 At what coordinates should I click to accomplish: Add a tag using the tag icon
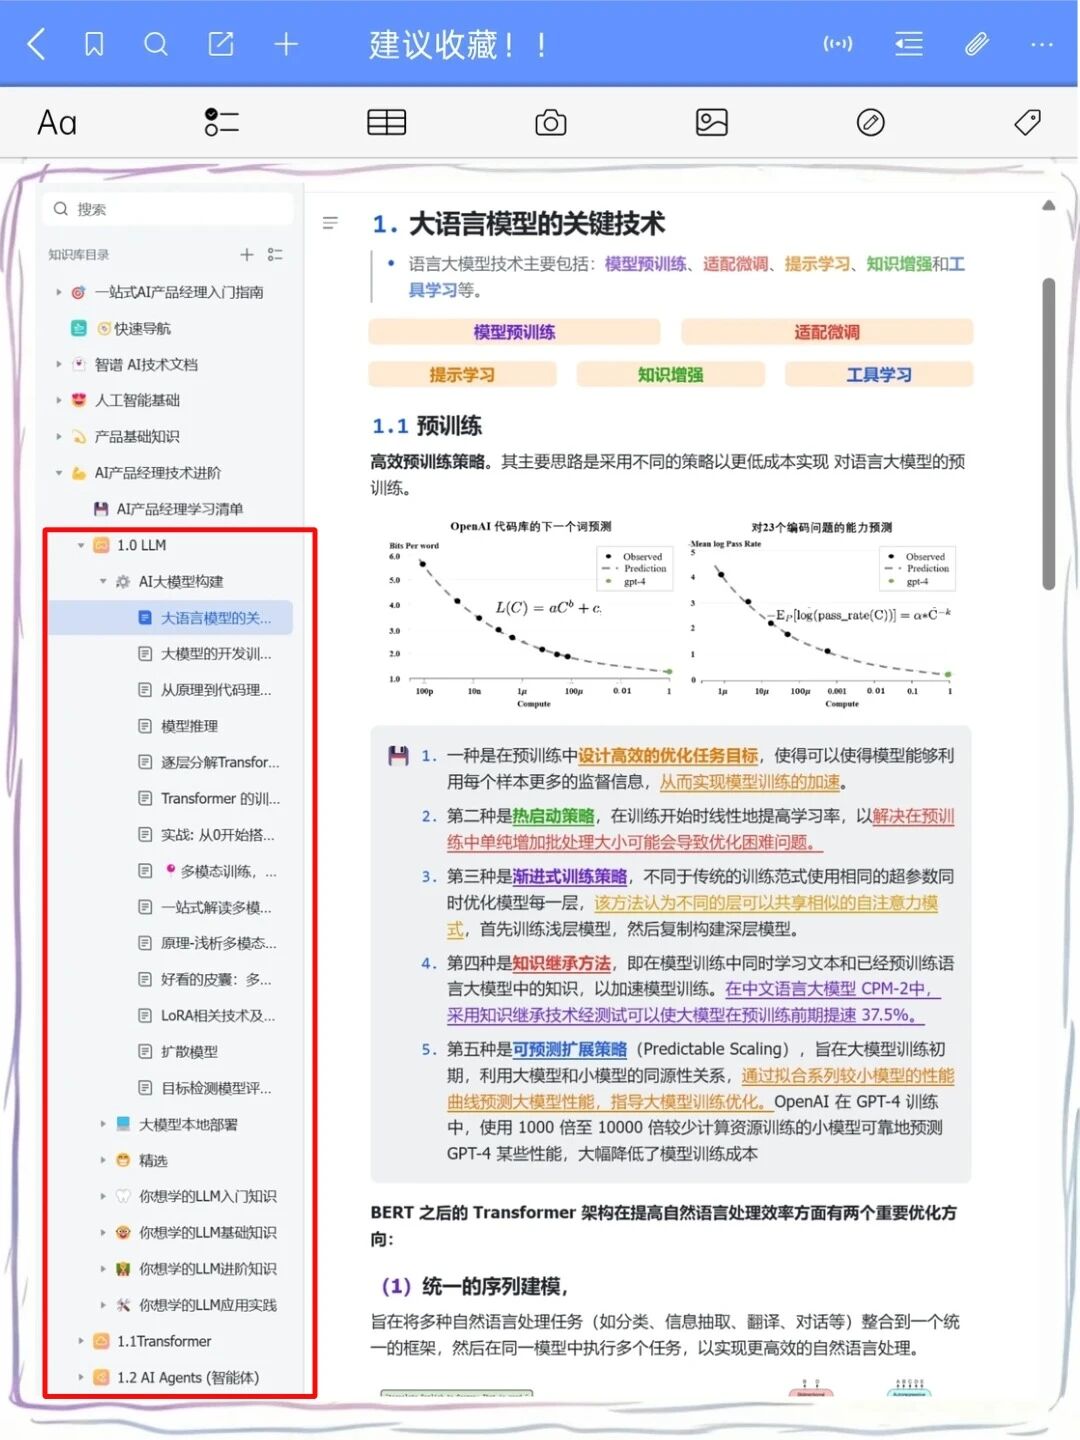tap(1028, 122)
